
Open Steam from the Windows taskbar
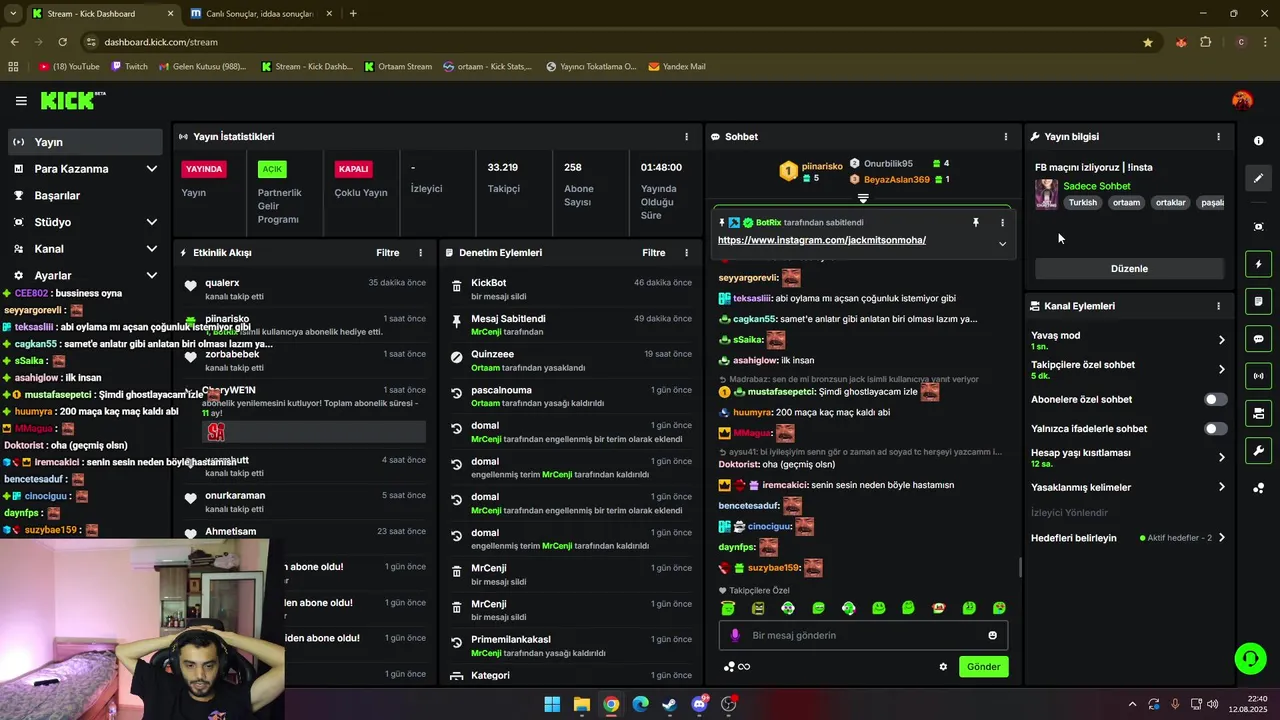coord(670,704)
